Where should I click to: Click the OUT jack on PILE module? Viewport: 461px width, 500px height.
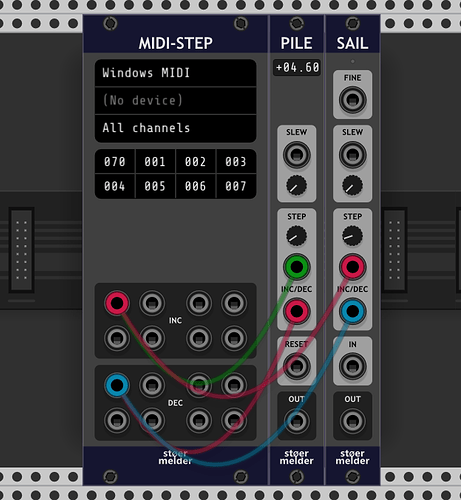[x=296, y=421]
